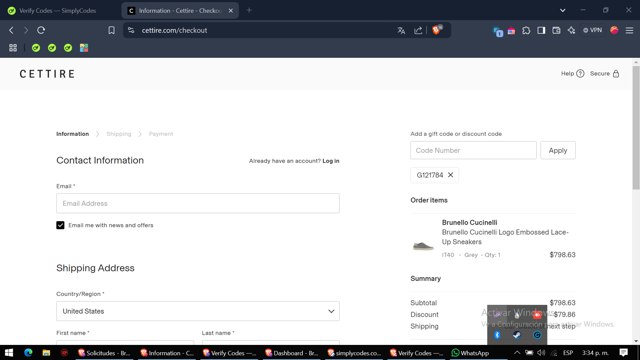Open File Explorer from the taskbar
This screenshot has width=640, height=360.
pos(46,353)
